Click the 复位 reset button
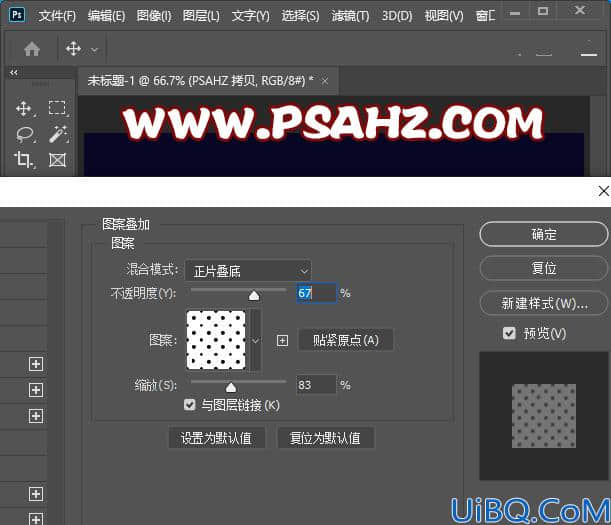This screenshot has height=525, width=611. coord(544,268)
